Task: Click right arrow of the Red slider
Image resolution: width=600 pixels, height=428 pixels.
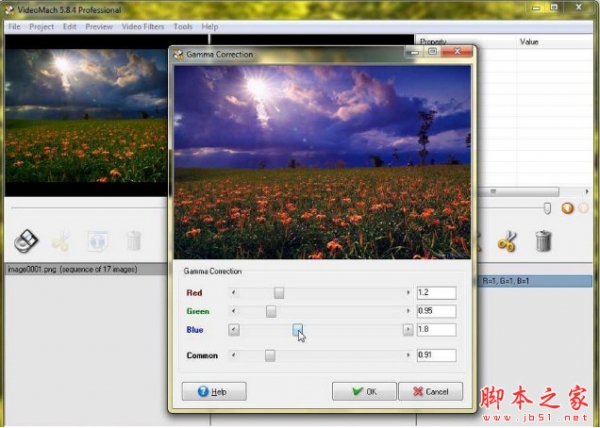Action: 408,293
